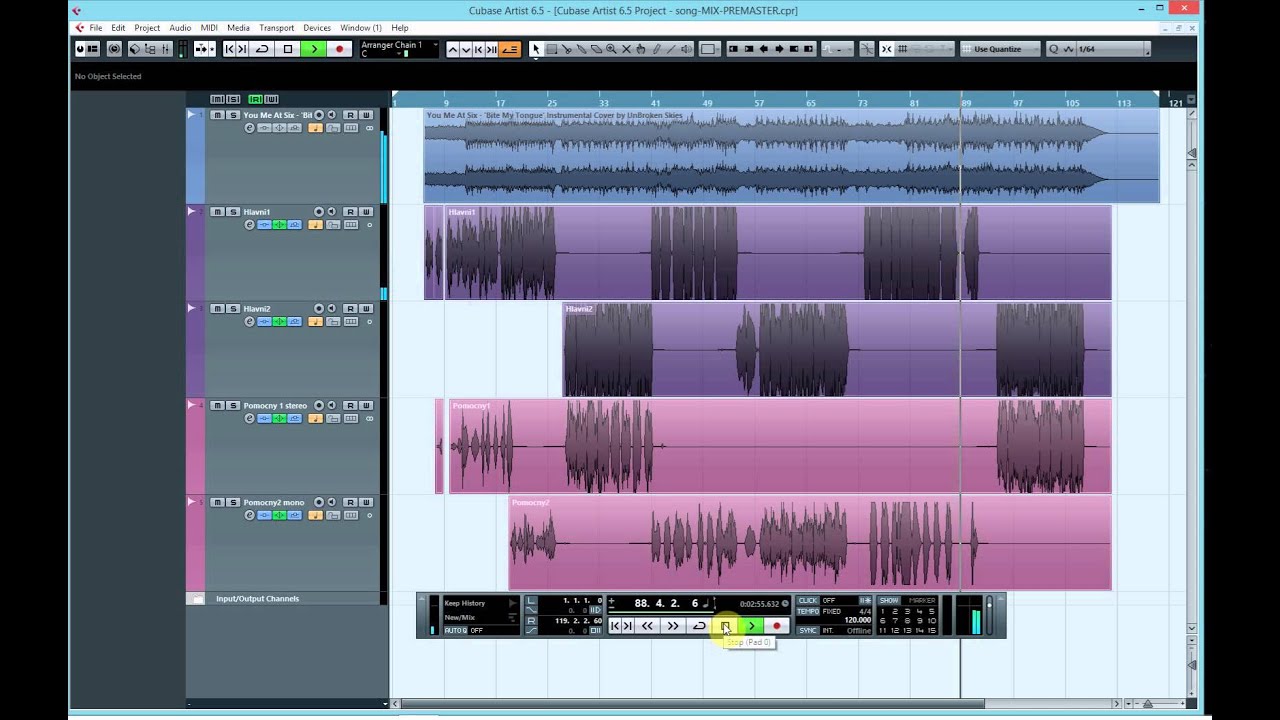Expand the Pomocny 1 stereo track arrow
Image resolution: width=1280 pixels, height=720 pixels.
pyautogui.click(x=191, y=405)
